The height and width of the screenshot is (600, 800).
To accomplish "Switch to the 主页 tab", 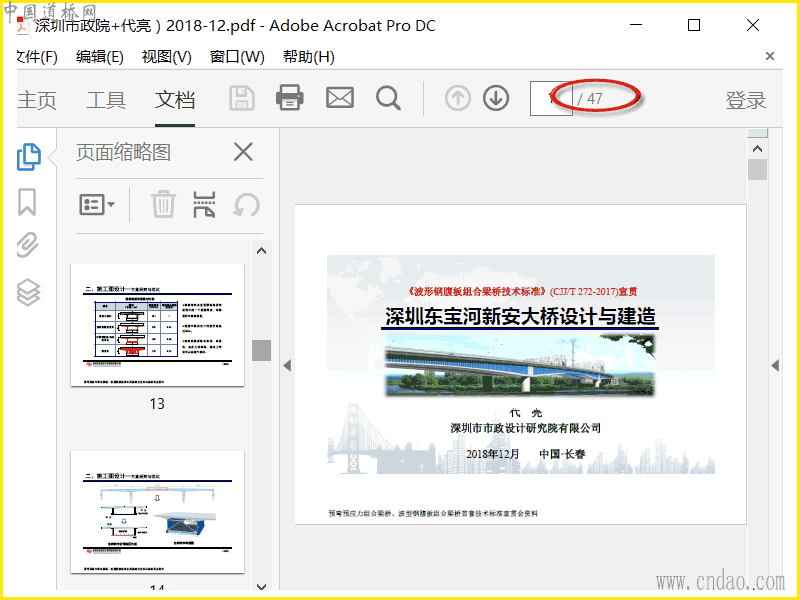I will 37,99.
